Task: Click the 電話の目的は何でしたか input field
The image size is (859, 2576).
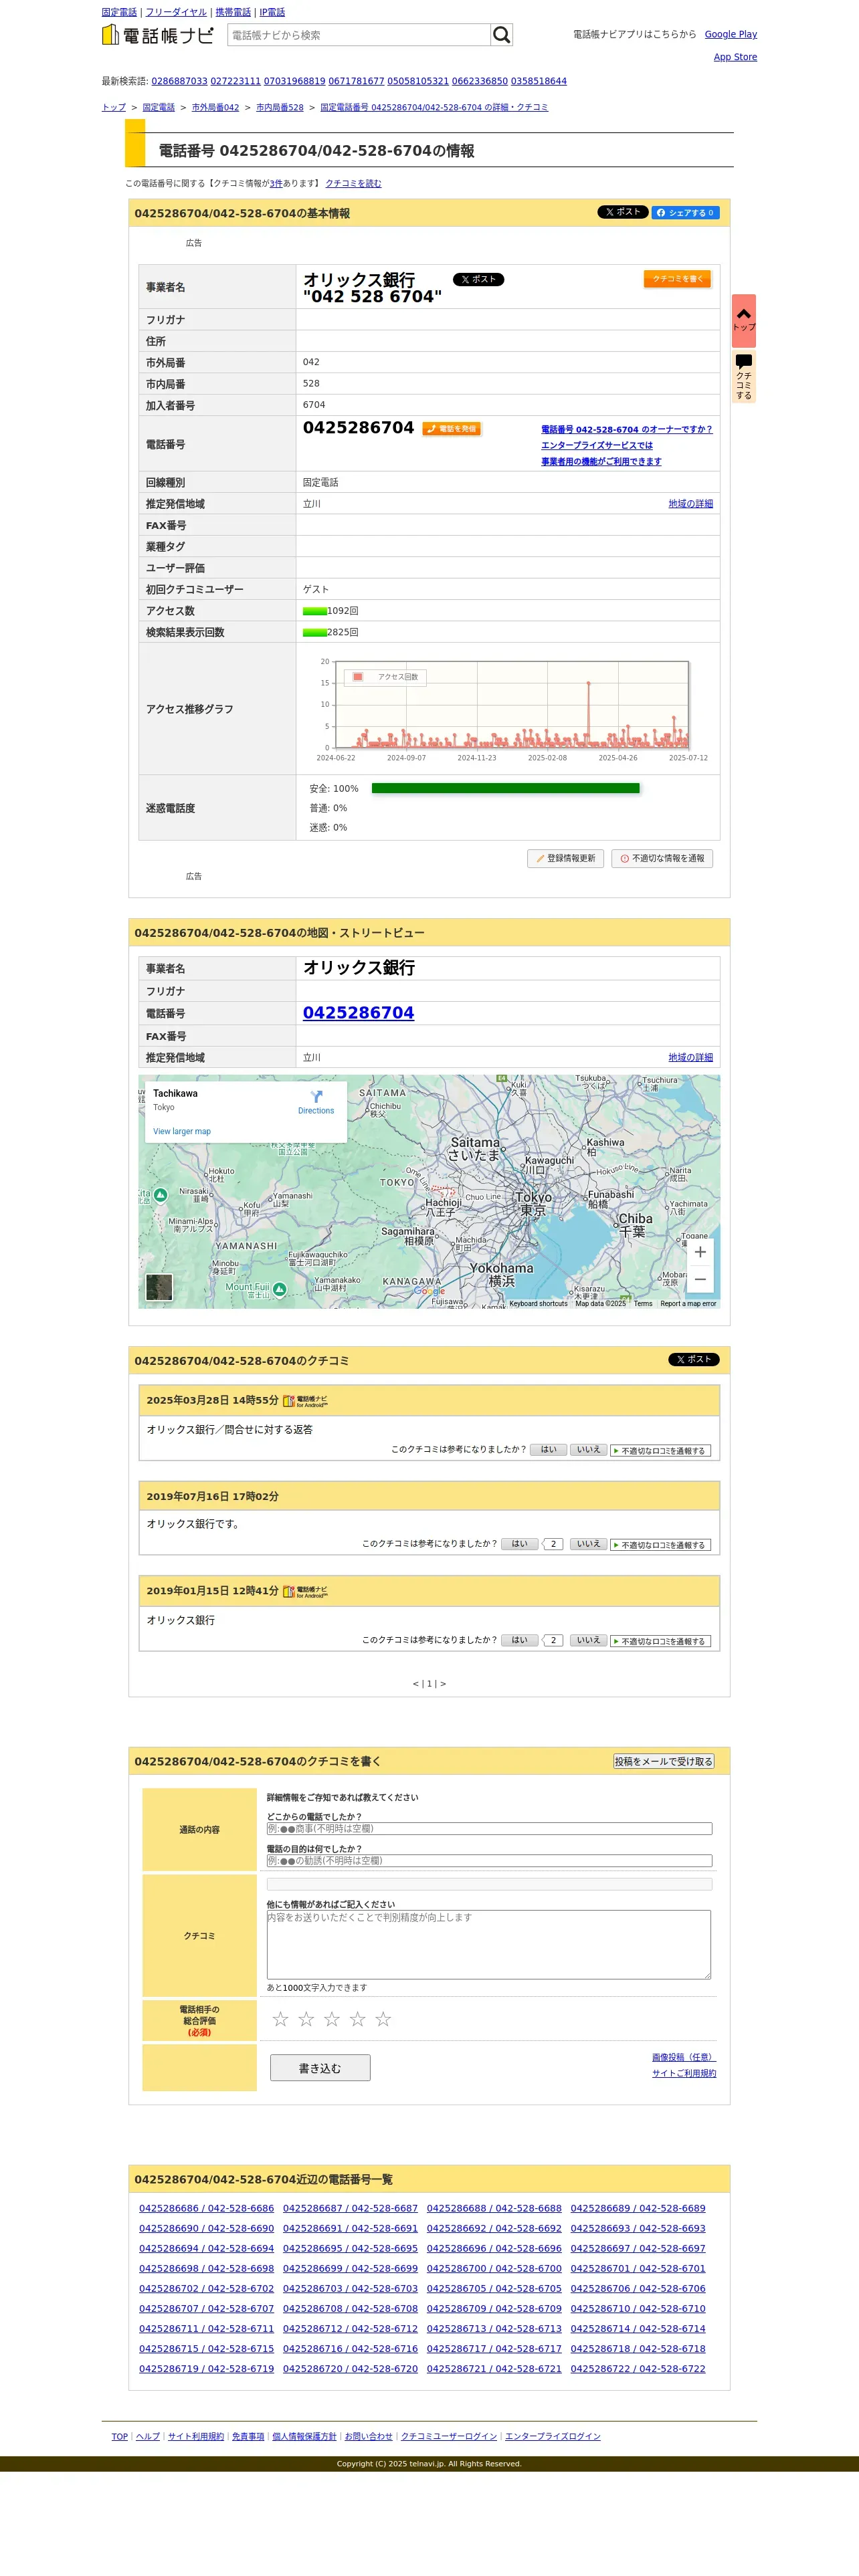Action: 489,1861
